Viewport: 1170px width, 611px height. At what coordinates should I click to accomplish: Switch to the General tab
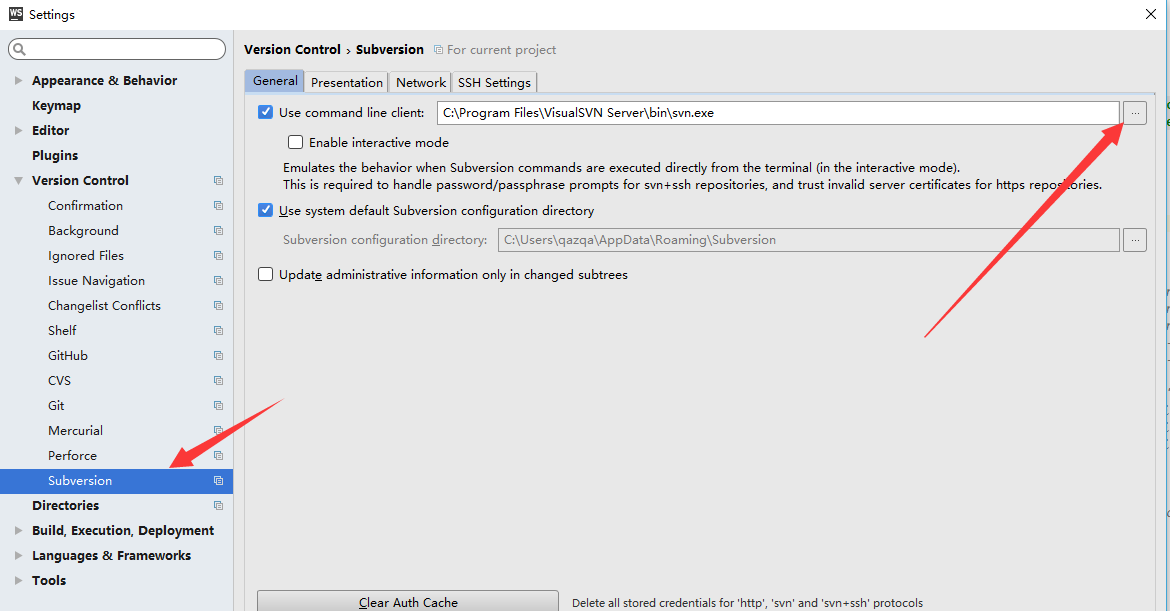[x=275, y=81]
